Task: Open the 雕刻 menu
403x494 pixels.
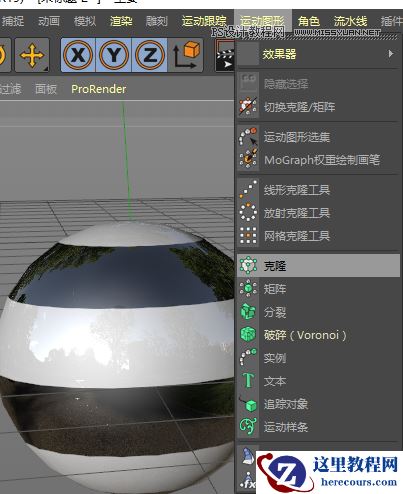Action: tap(157, 21)
